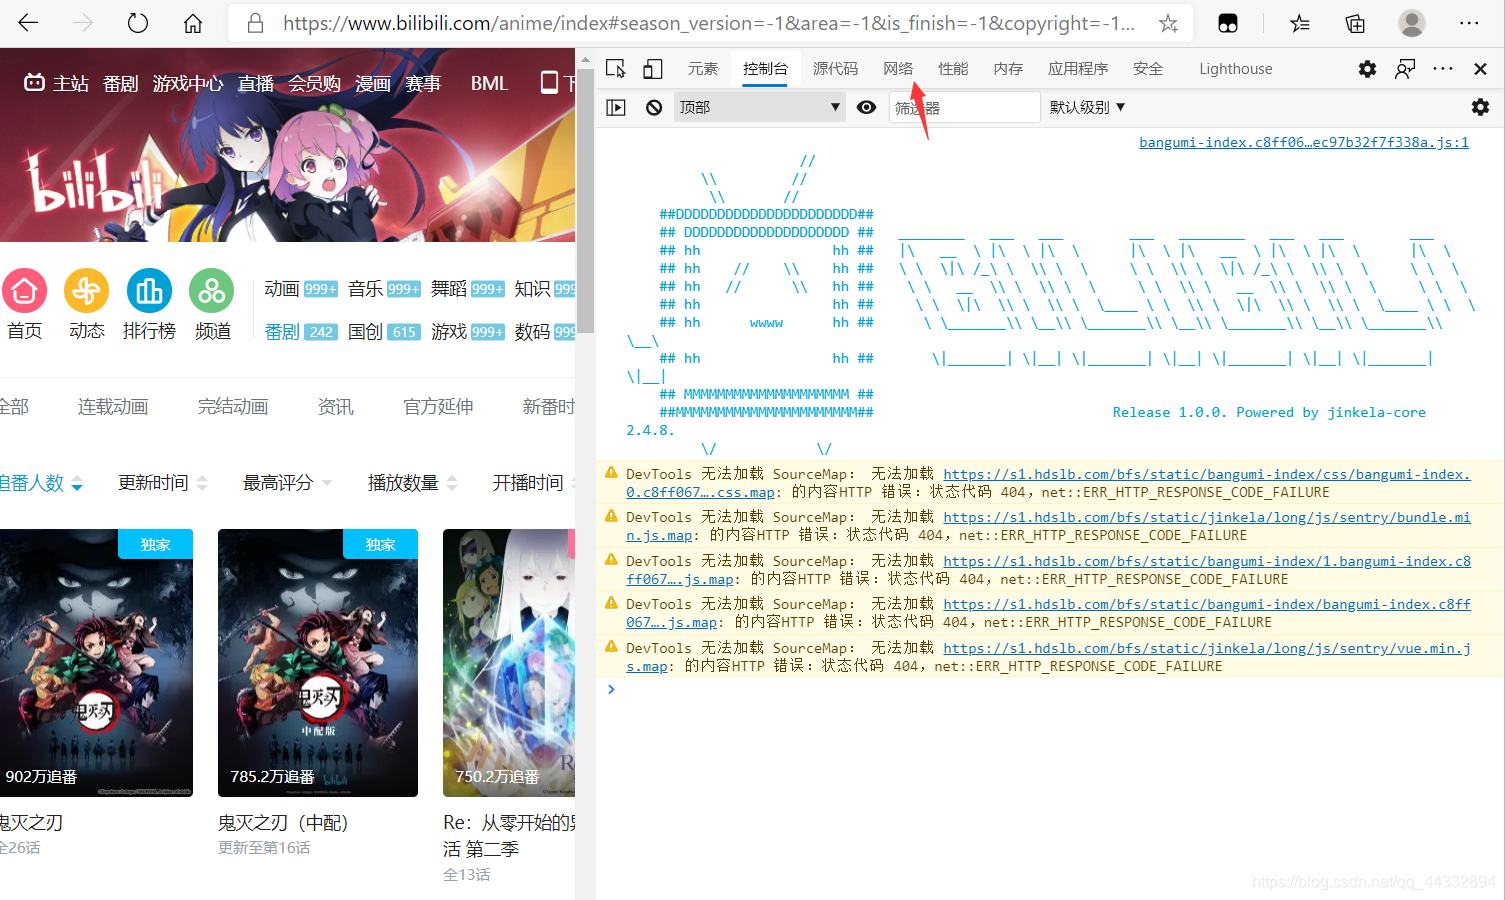Open the browser home page
1505x900 pixels.
[x=193, y=23]
